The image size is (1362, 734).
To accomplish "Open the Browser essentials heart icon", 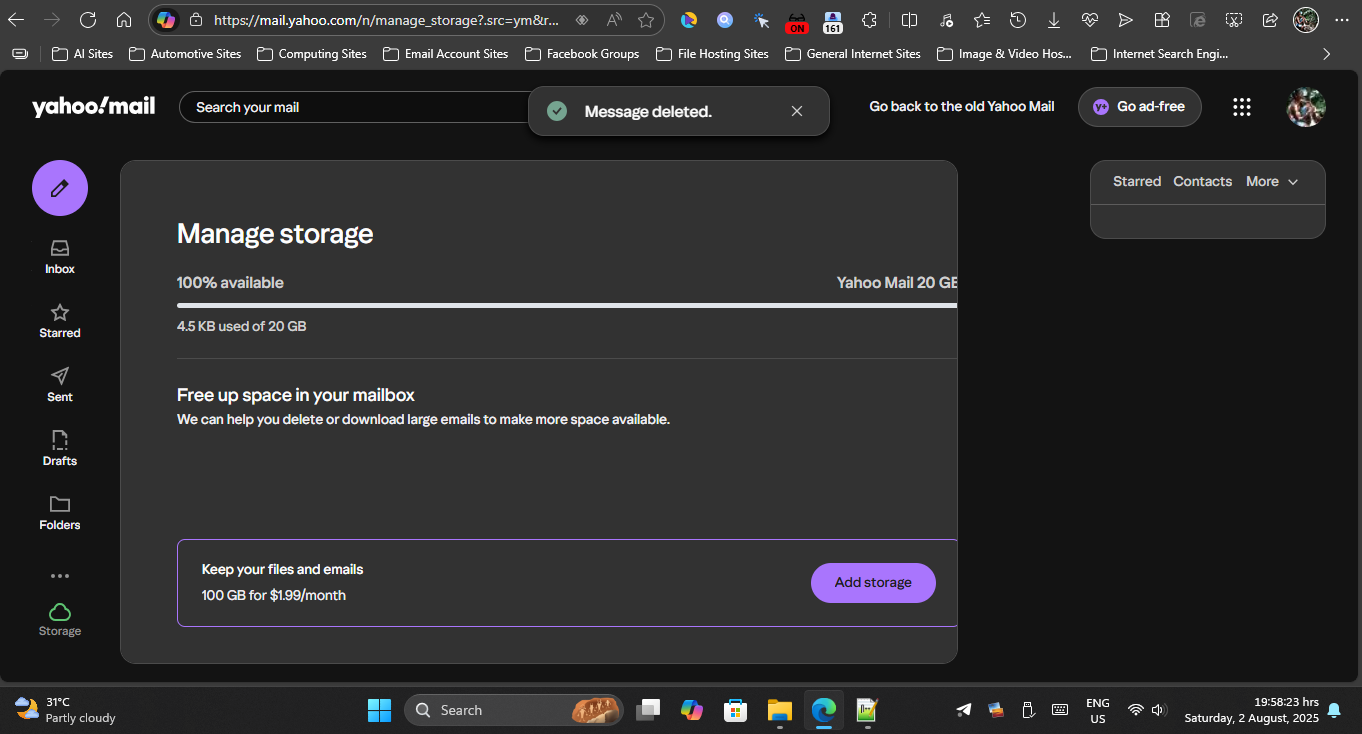I will point(1089,20).
